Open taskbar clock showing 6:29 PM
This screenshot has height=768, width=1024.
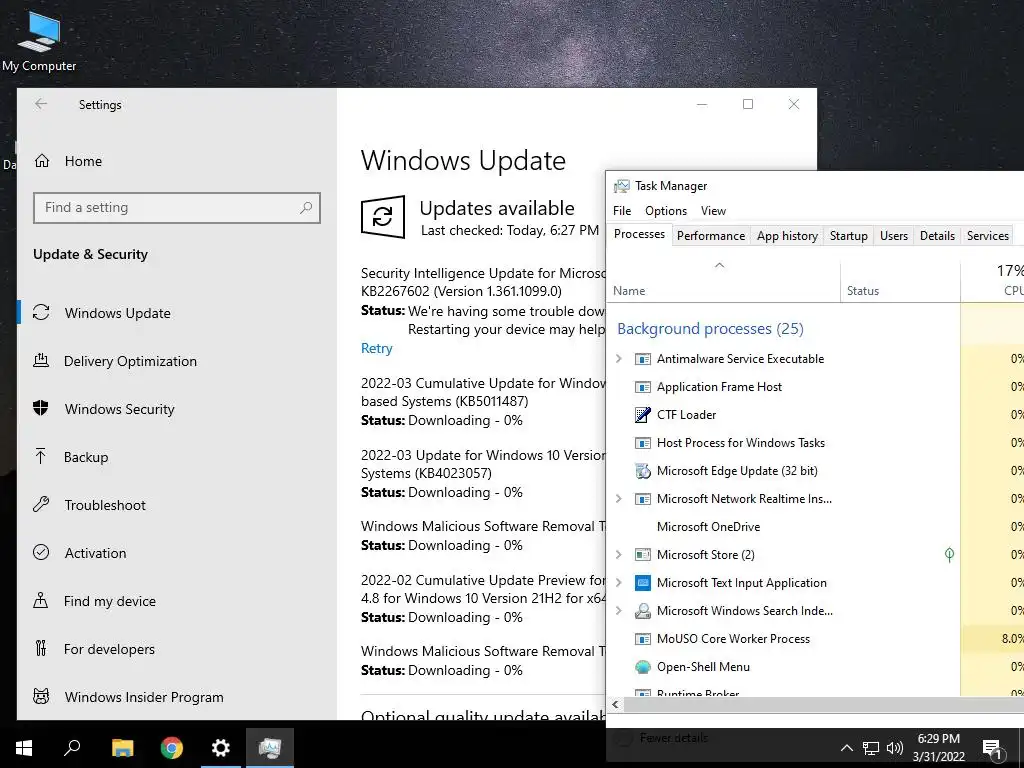938,748
